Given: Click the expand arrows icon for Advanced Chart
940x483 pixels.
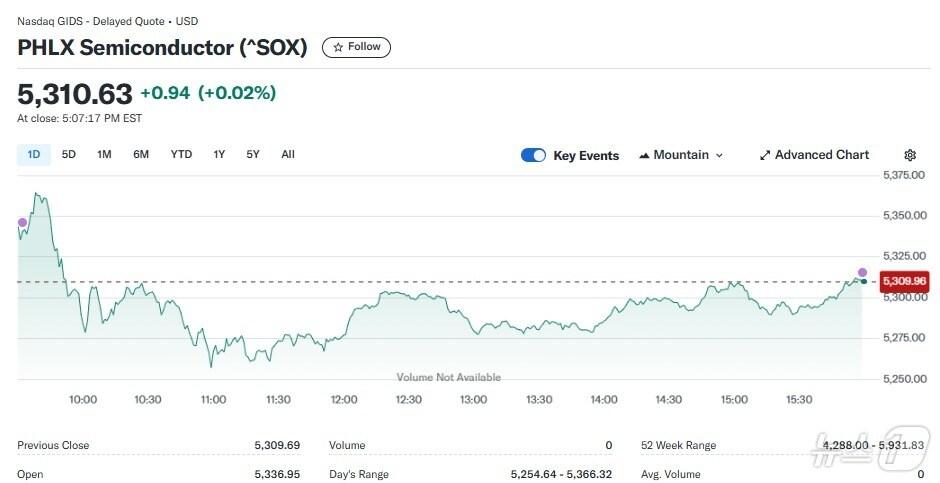Looking at the screenshot, I should [x=765, y=155].
